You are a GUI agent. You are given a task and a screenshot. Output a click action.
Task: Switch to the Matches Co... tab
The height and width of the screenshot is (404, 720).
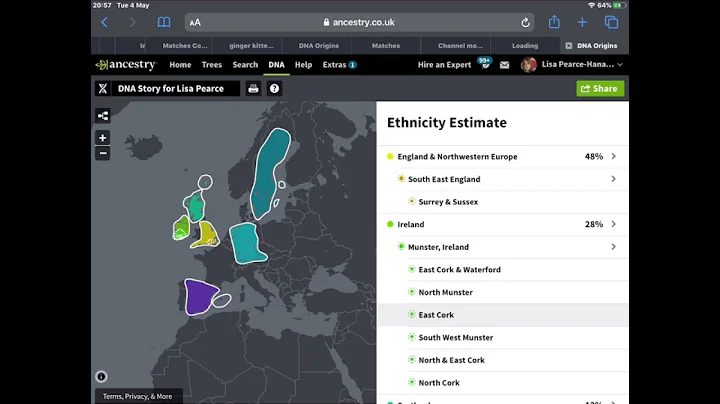(x=185, y=45)
